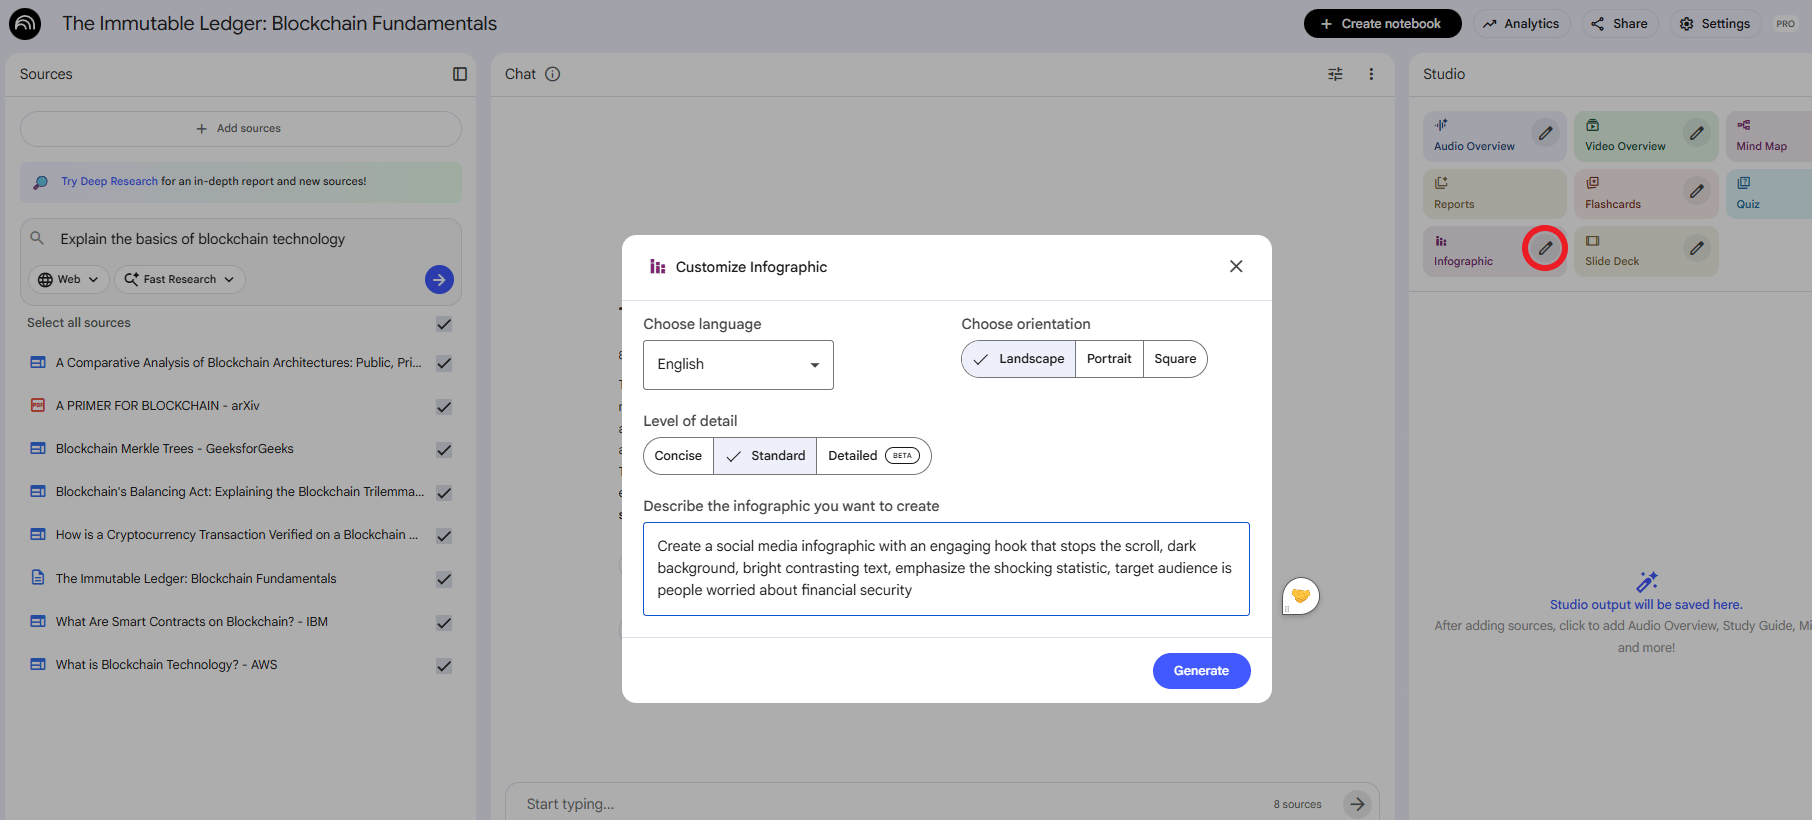
Task: Click the search magnifier icon in Sources
Action: 37,238
